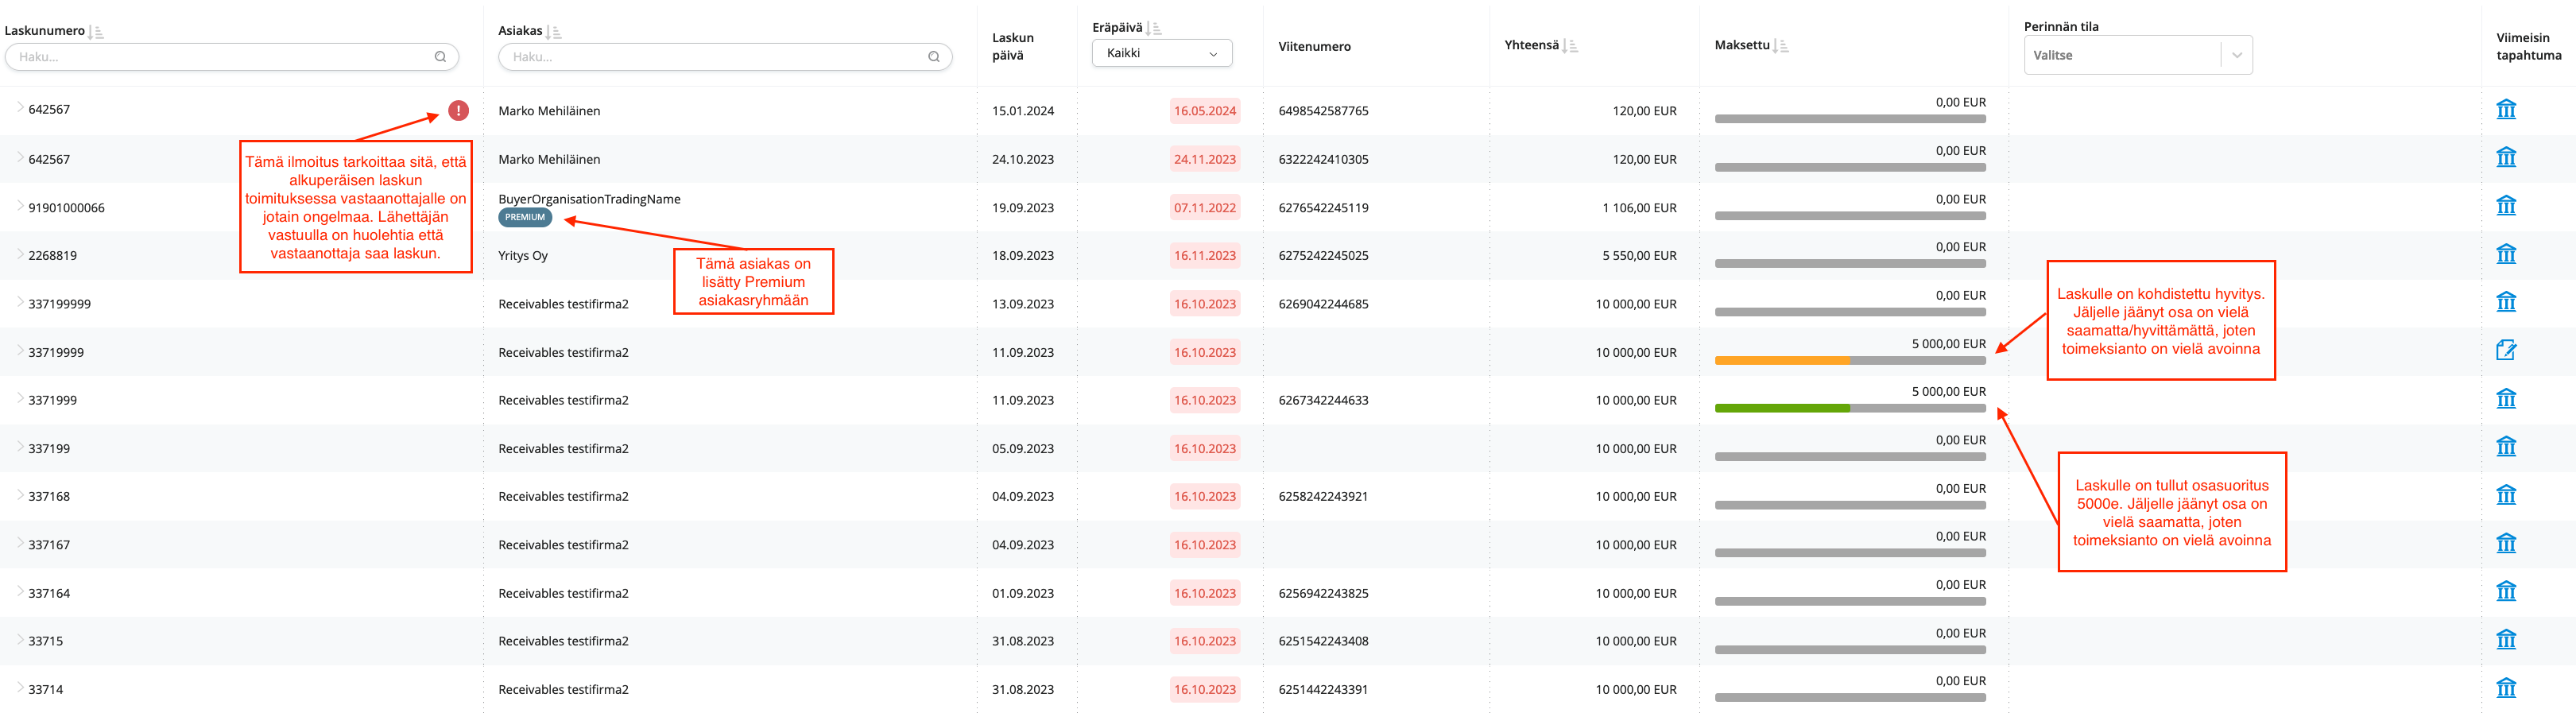Click the red warning icon on invoice 642567

(x=458, y=111)
